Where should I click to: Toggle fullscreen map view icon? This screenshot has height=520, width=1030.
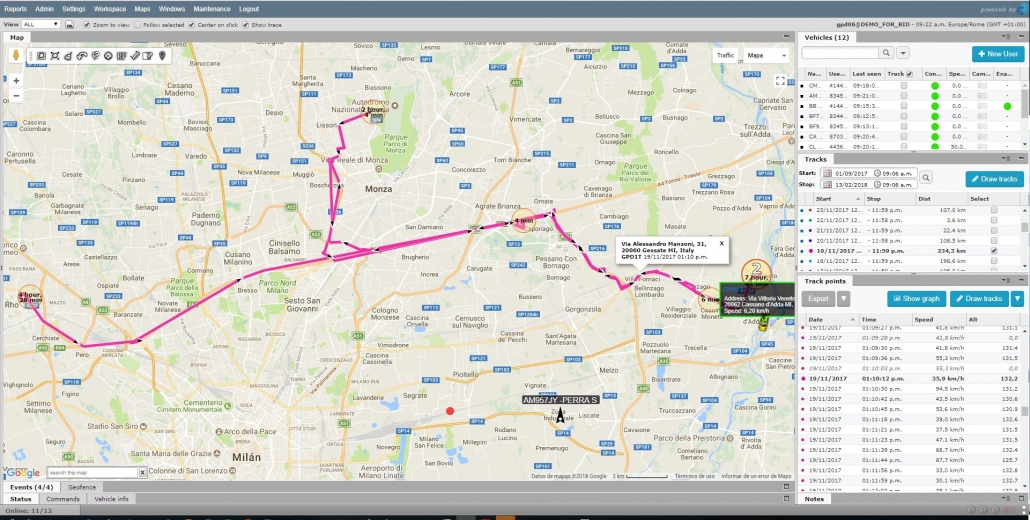780,81
